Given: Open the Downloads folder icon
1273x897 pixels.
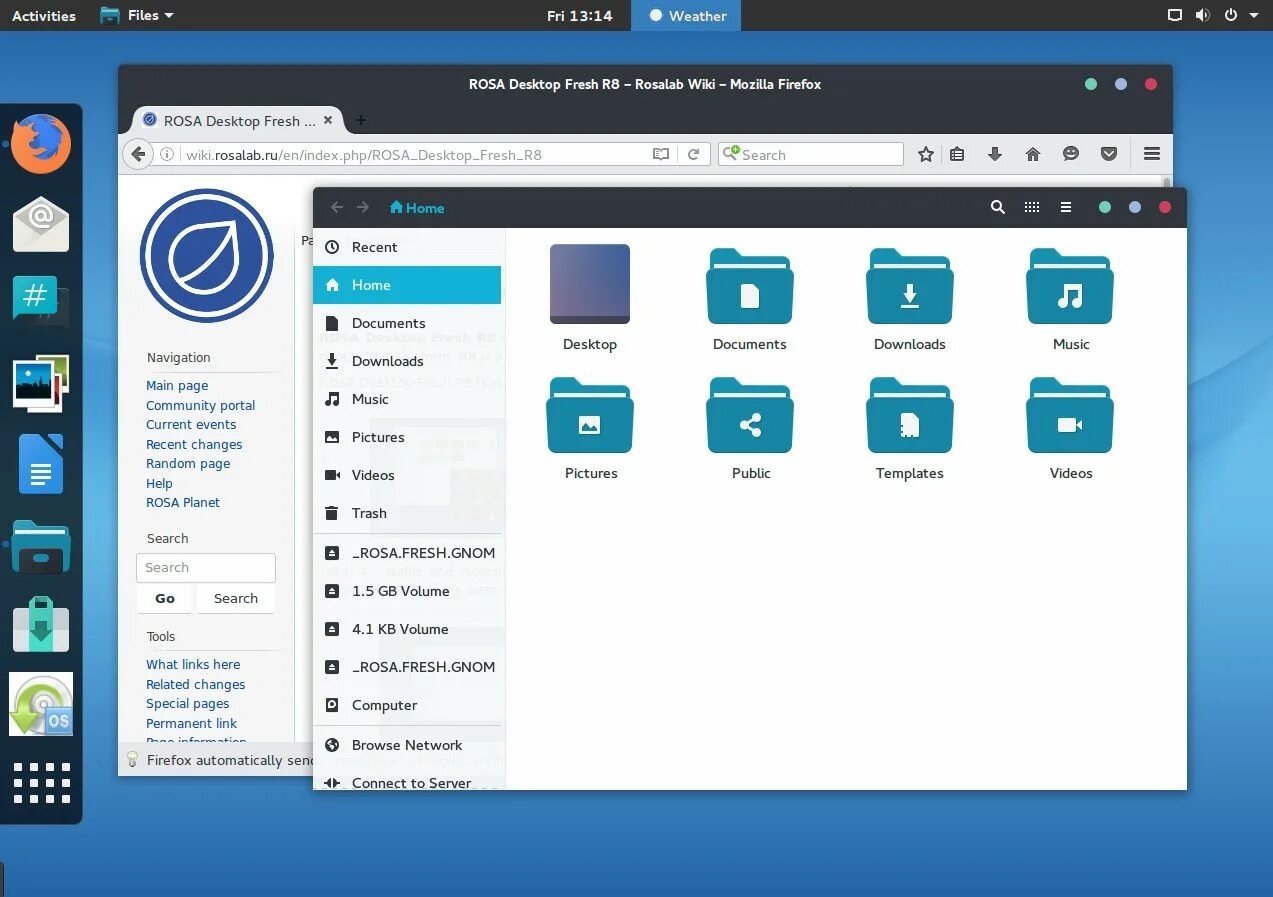Looking at the screenshot, I should point(910,287).
